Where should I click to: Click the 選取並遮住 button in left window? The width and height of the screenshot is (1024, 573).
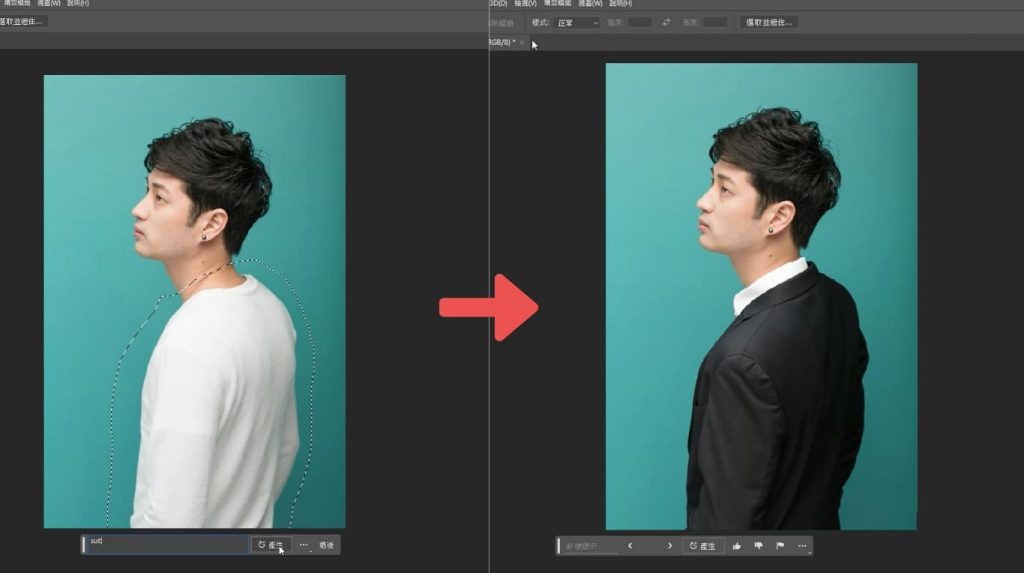[22, 22]
